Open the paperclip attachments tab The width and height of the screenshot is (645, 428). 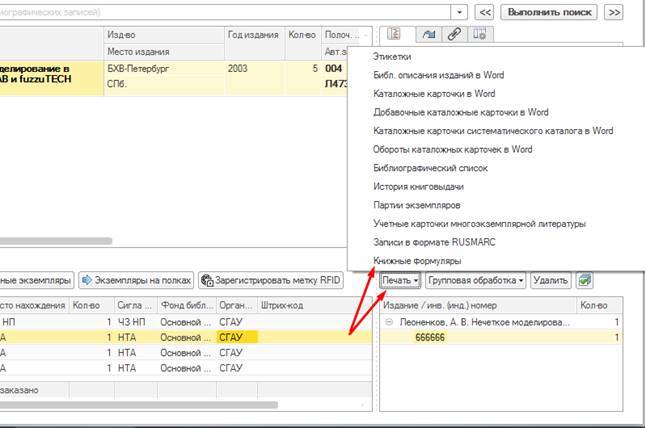tap(451, 35)
